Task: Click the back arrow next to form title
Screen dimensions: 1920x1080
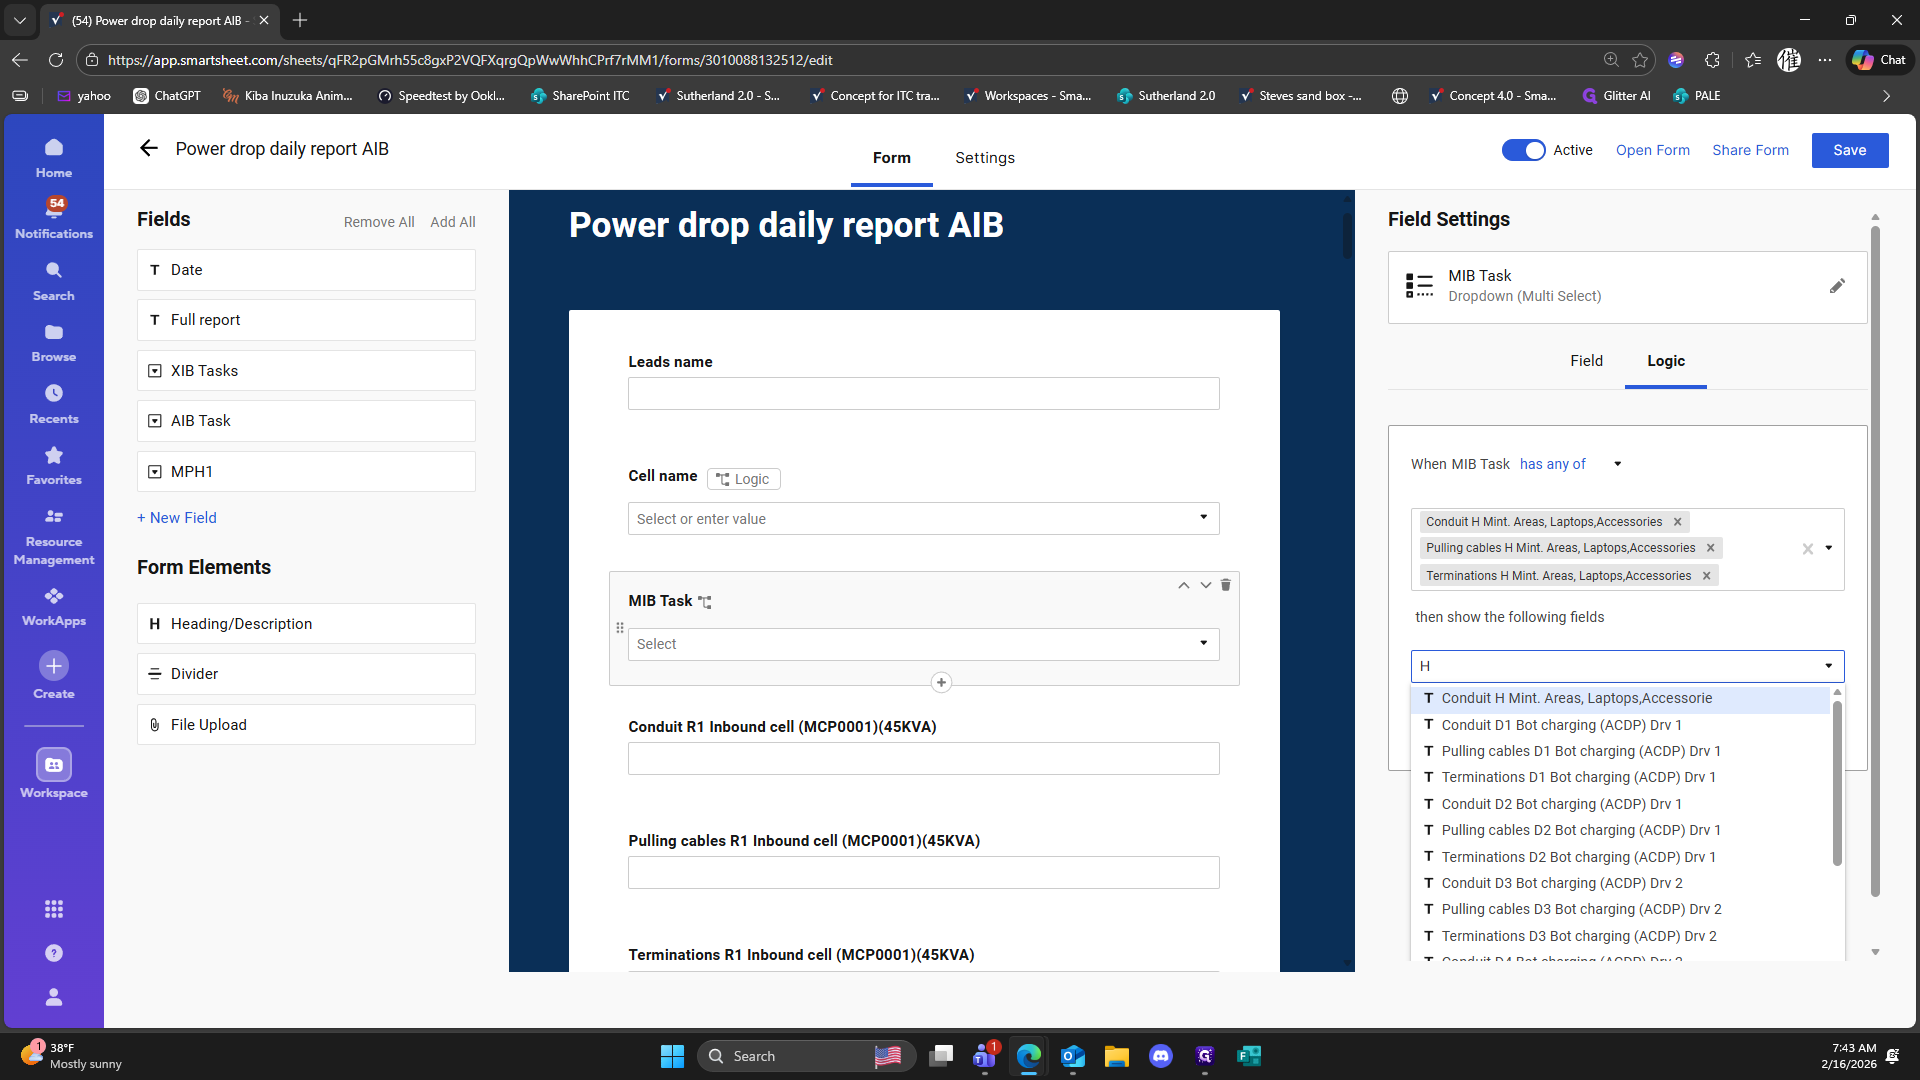Action: (x=149, y=148)
